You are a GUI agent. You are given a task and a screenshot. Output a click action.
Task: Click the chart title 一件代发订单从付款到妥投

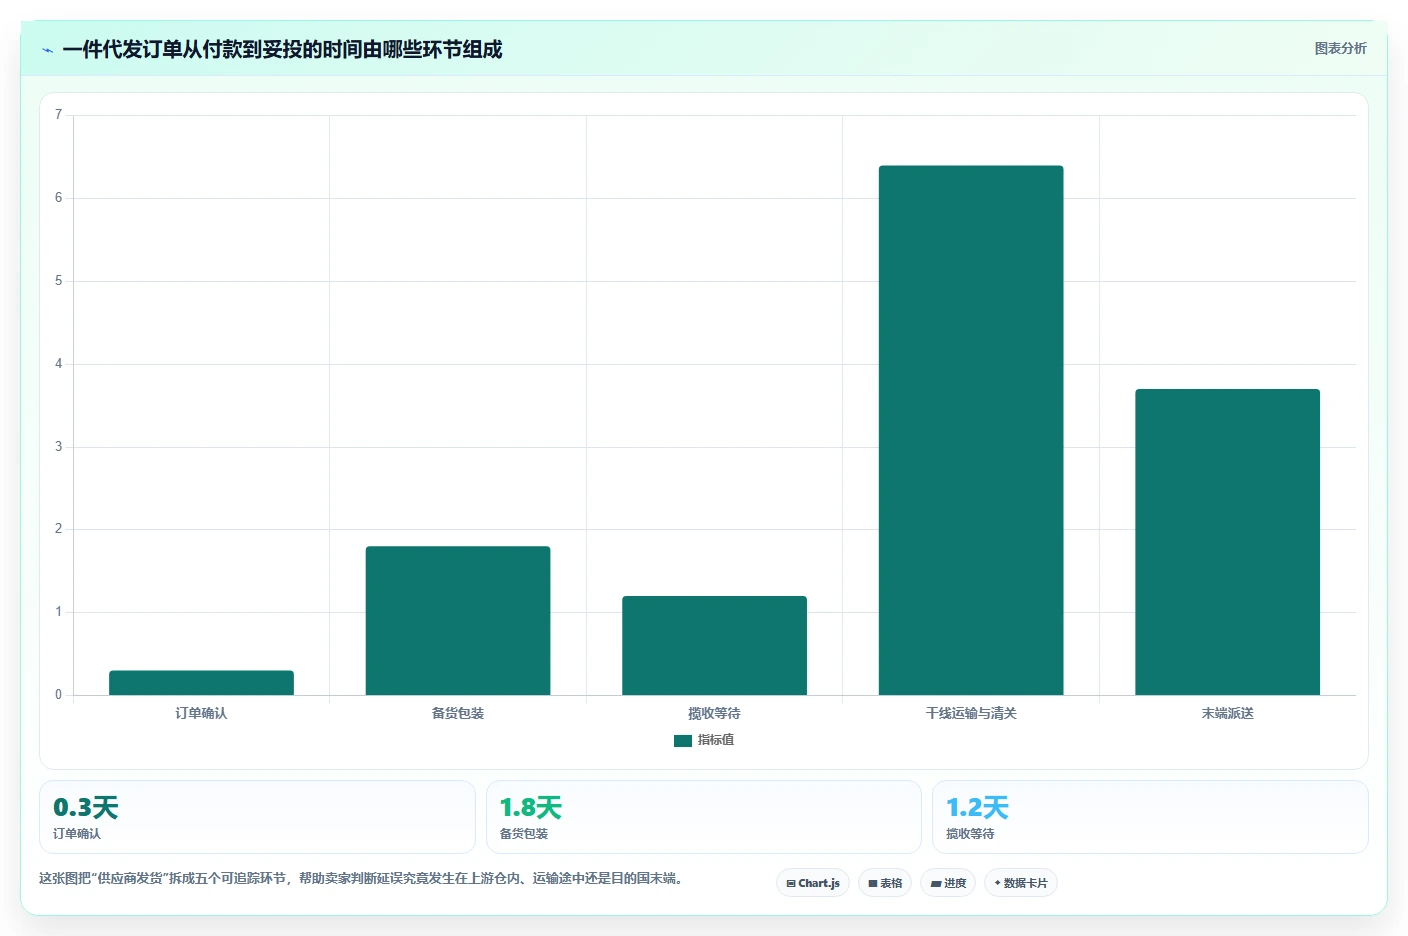[x=282, y=49]
